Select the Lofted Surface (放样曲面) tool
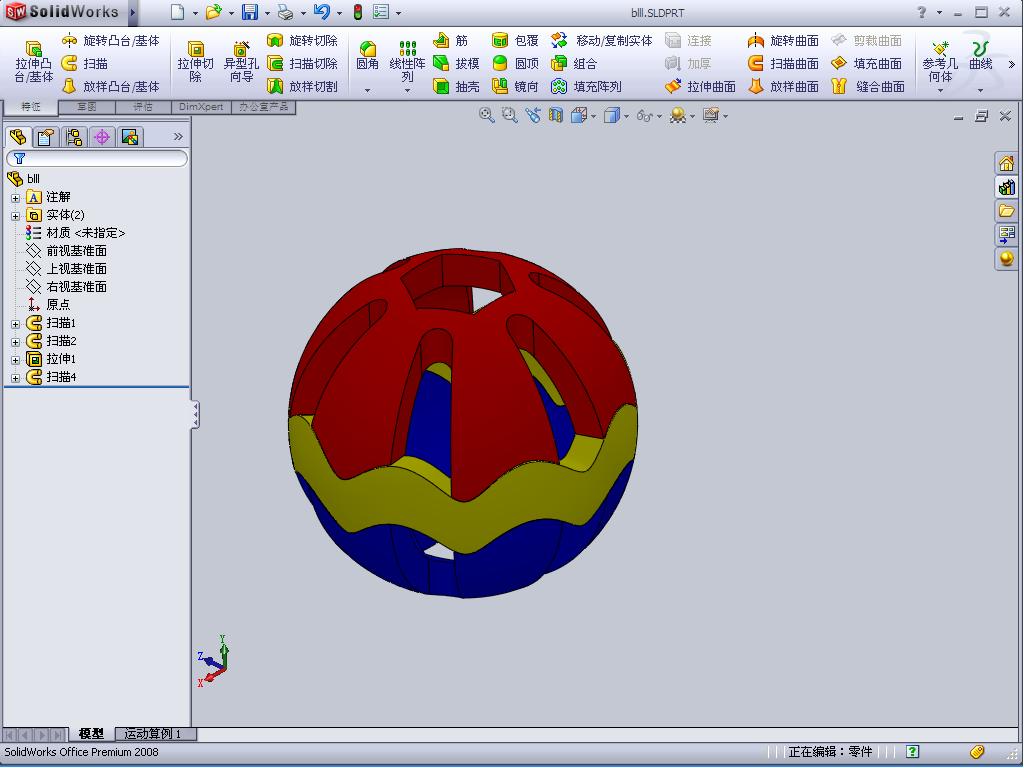 pos(783,86)
